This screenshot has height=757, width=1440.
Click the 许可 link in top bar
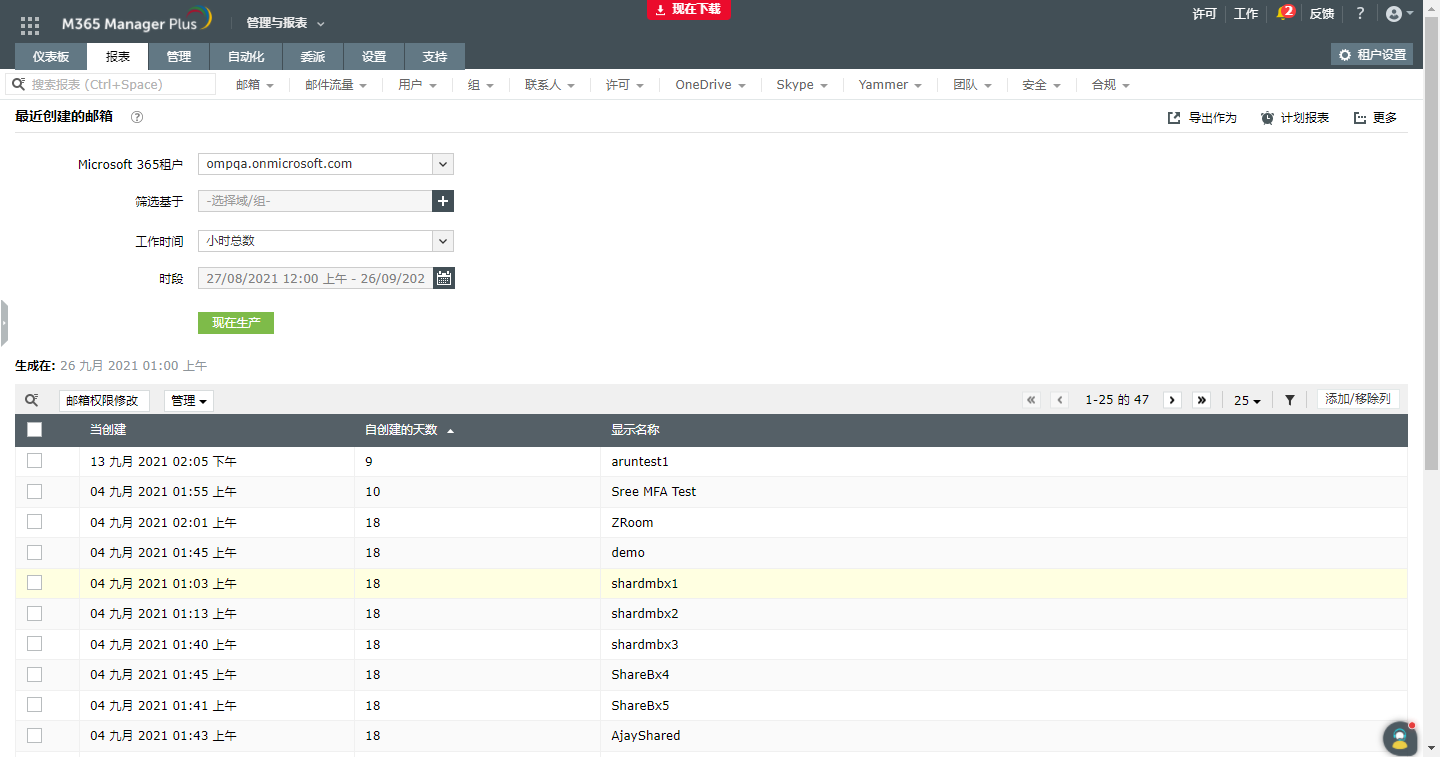point(1205,14)
